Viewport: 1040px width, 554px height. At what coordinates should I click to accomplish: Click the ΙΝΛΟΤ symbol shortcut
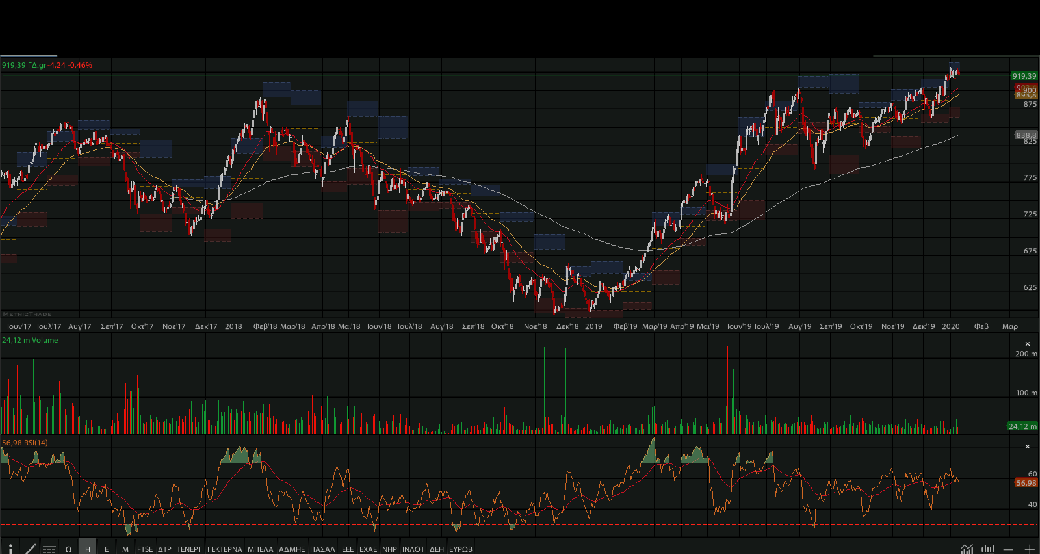coord(411,548)
